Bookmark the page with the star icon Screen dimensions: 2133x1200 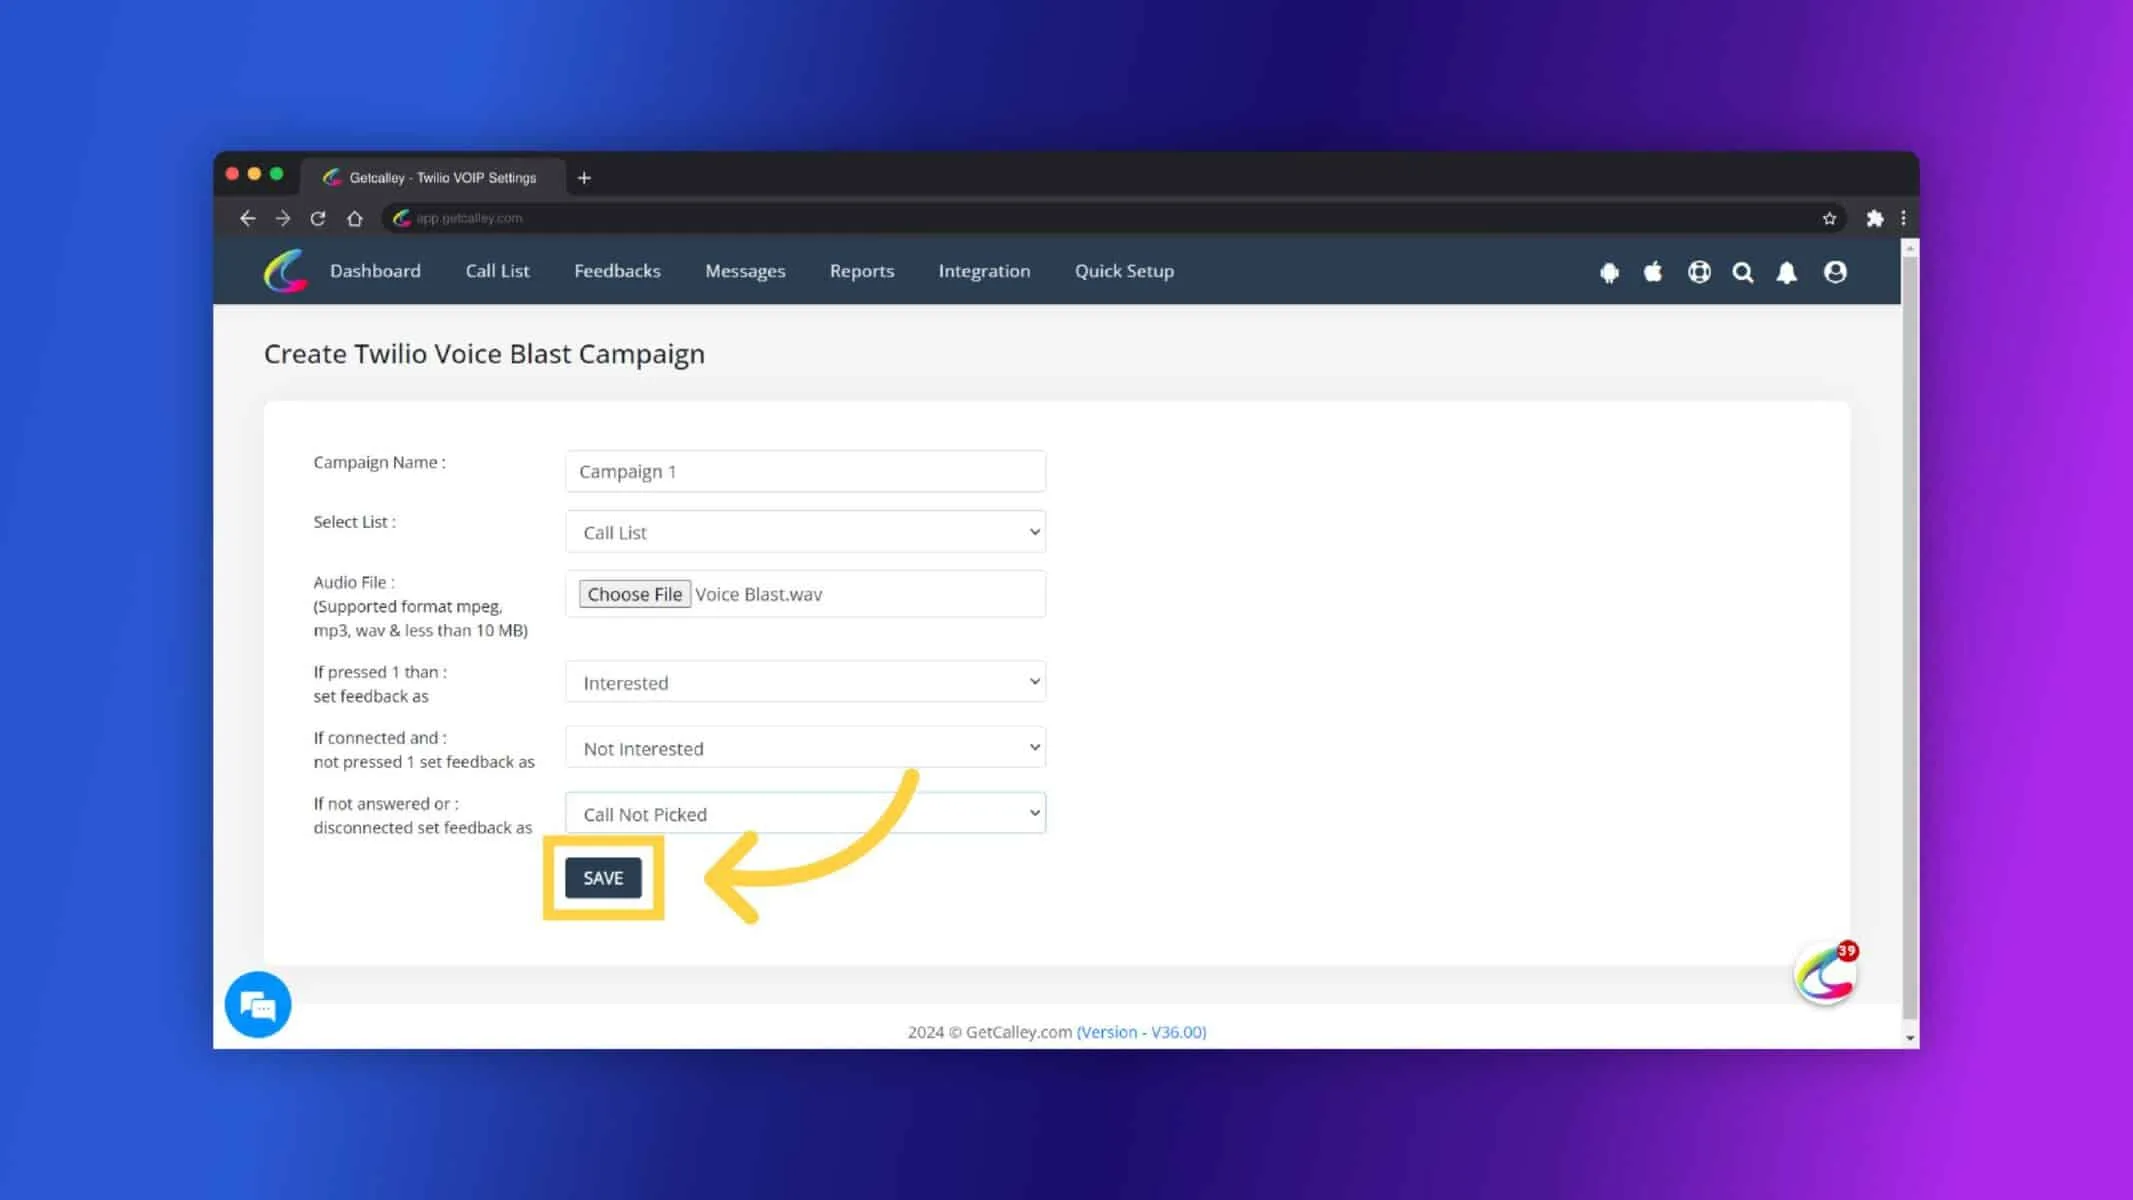[x=1829, y=218]
